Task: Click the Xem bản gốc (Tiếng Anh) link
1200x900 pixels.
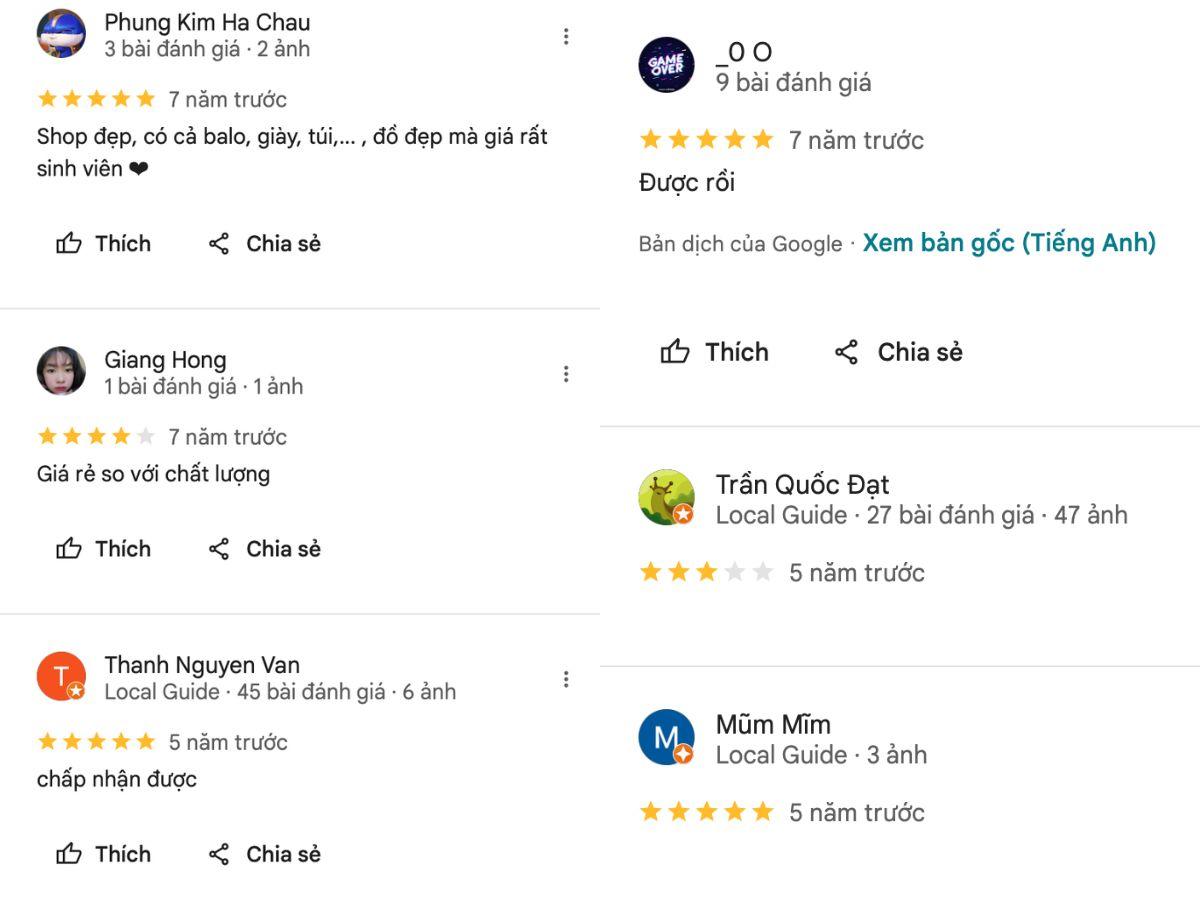Action: tap(1009, 243)
